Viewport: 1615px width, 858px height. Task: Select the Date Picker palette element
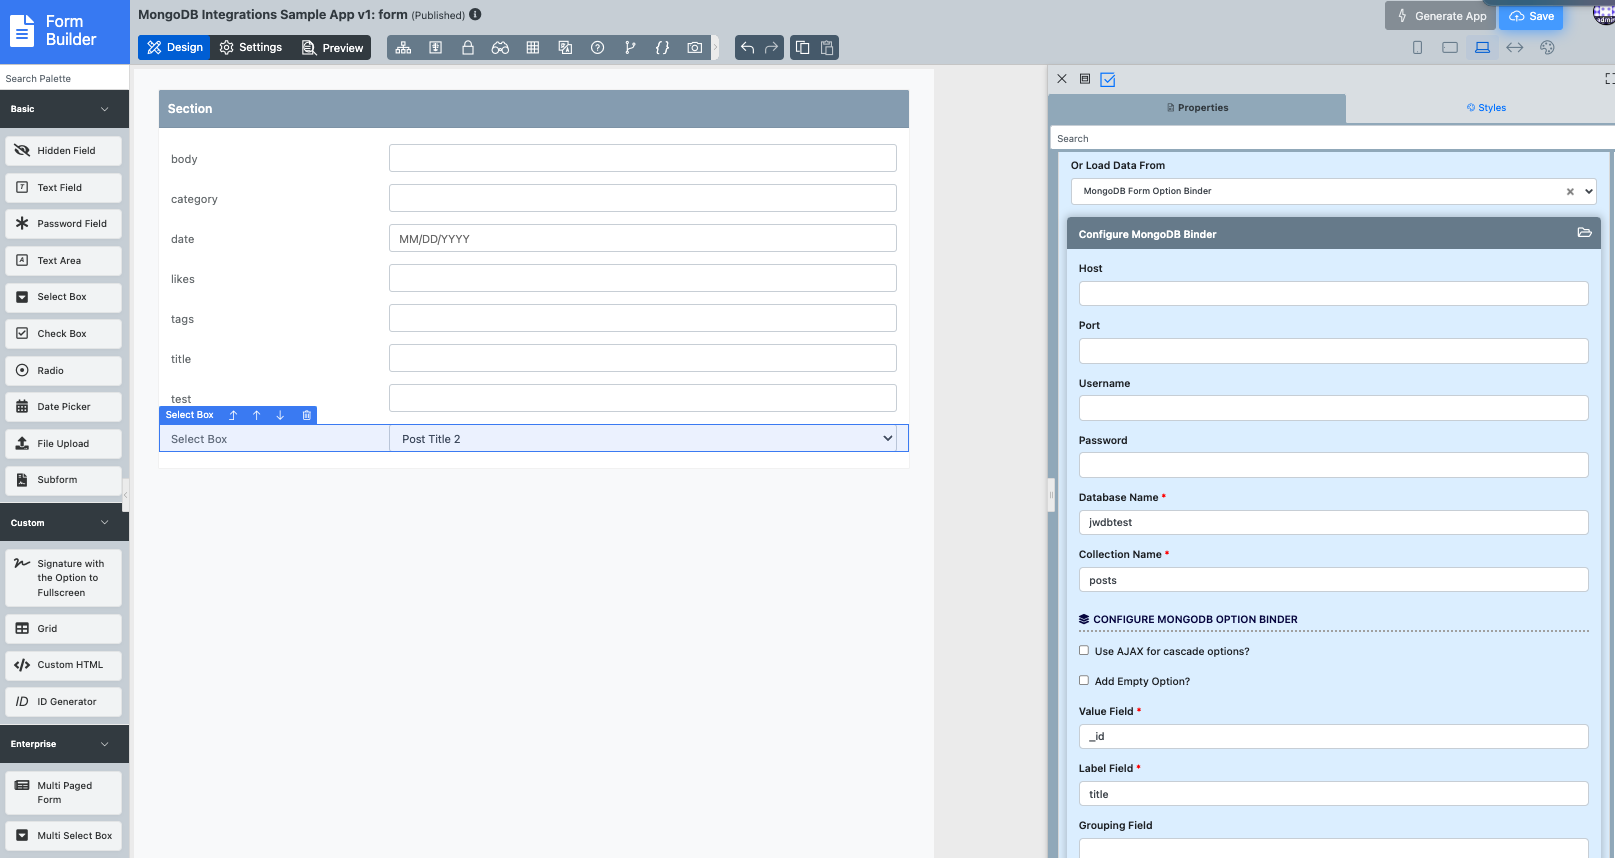point(64,407)
